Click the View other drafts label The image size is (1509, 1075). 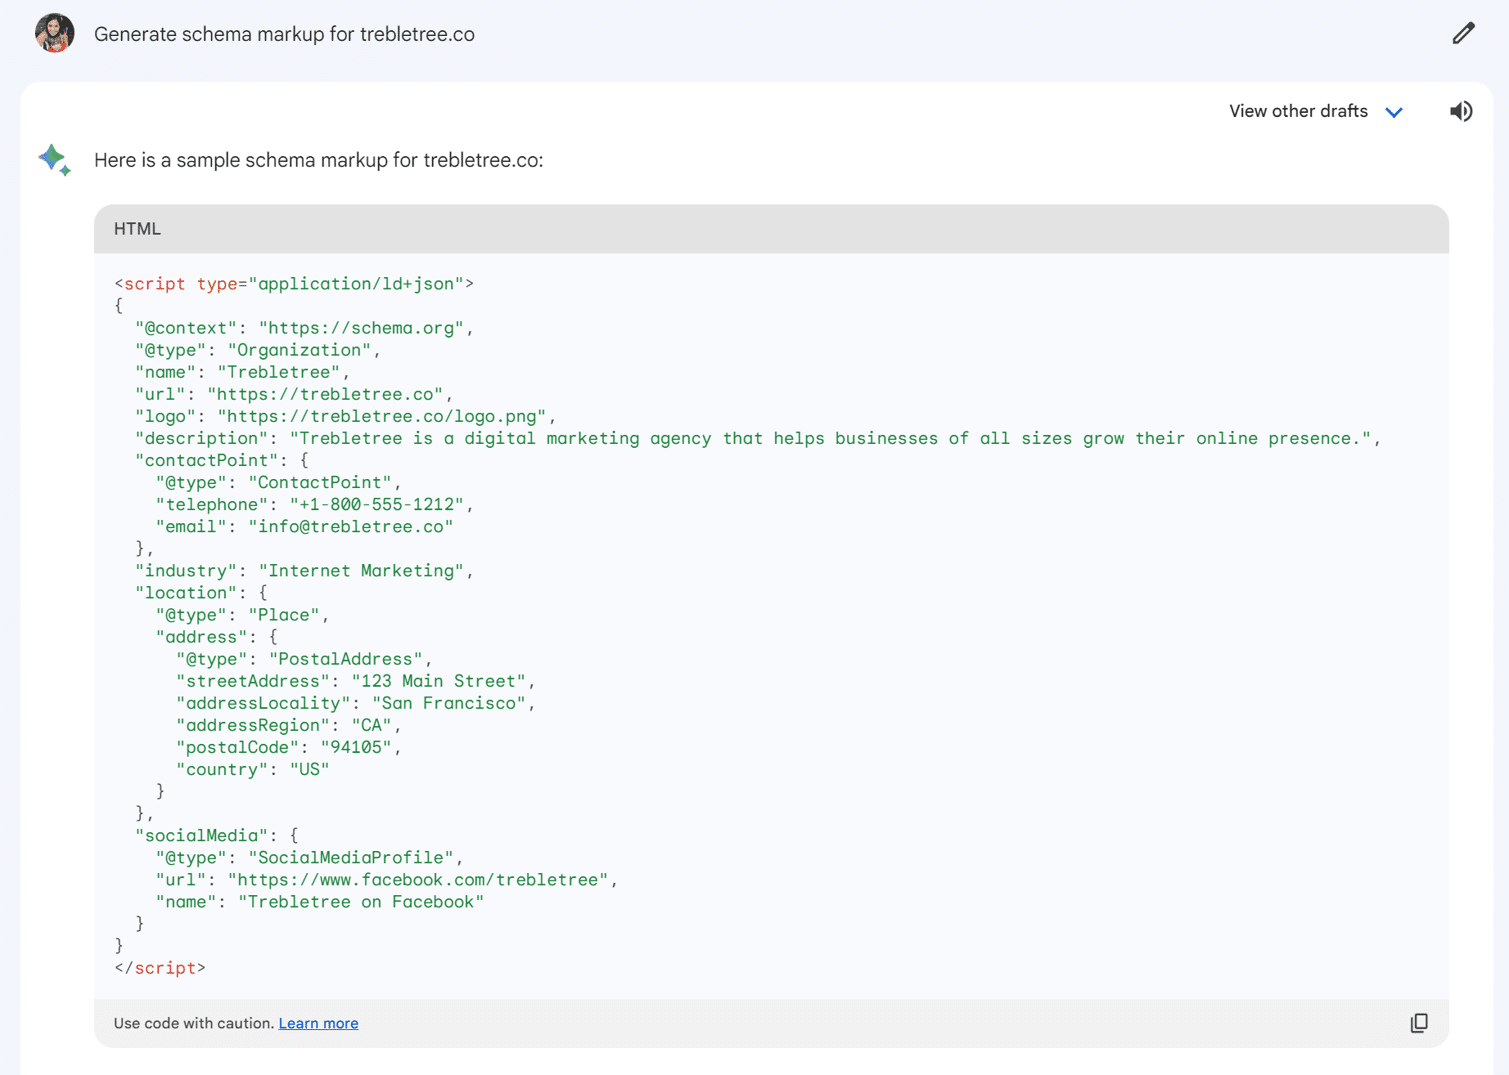pos(1298,111)
